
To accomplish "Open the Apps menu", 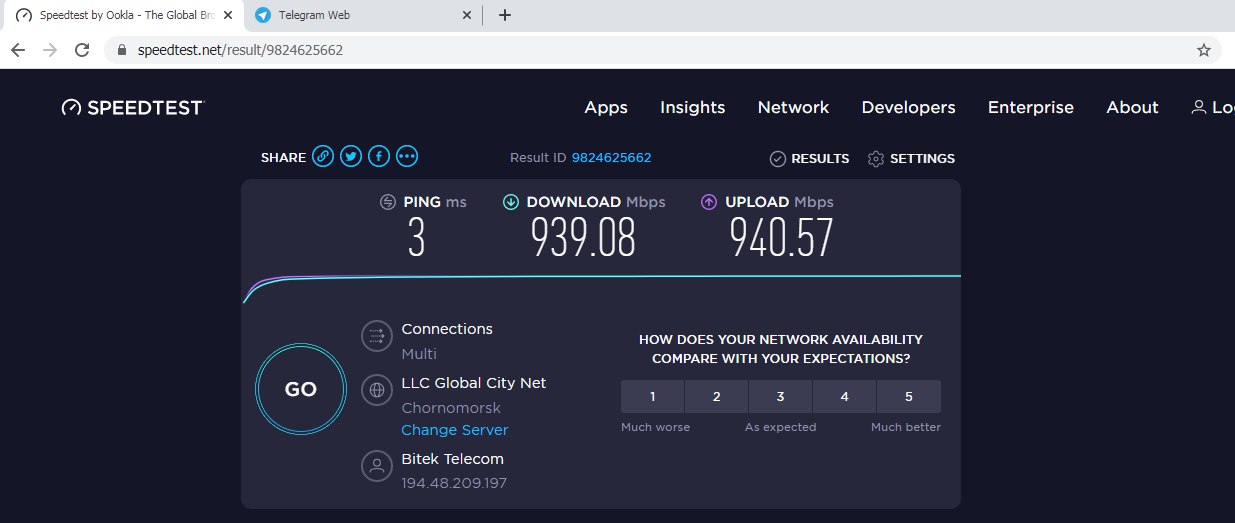I will click(x=606, y=107).
